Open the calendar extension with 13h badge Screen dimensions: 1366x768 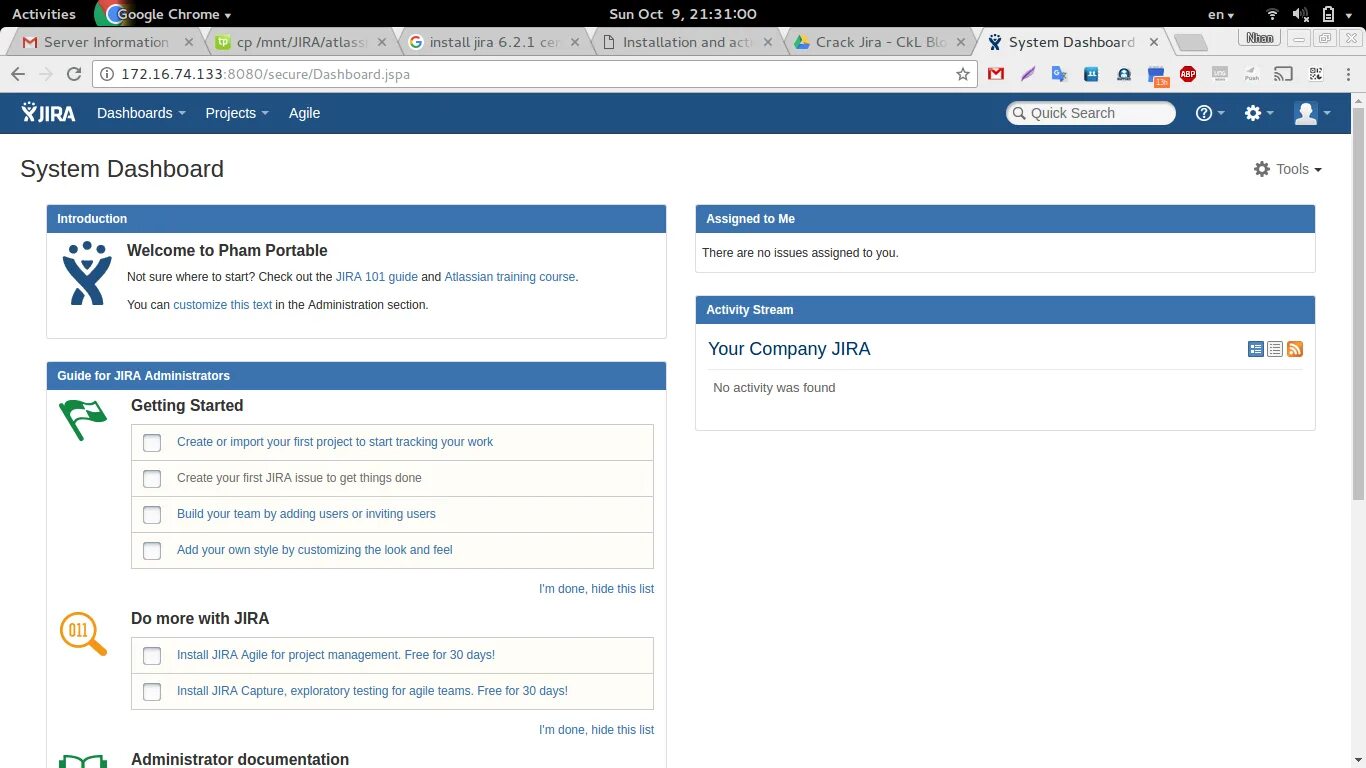[1157, 76]
